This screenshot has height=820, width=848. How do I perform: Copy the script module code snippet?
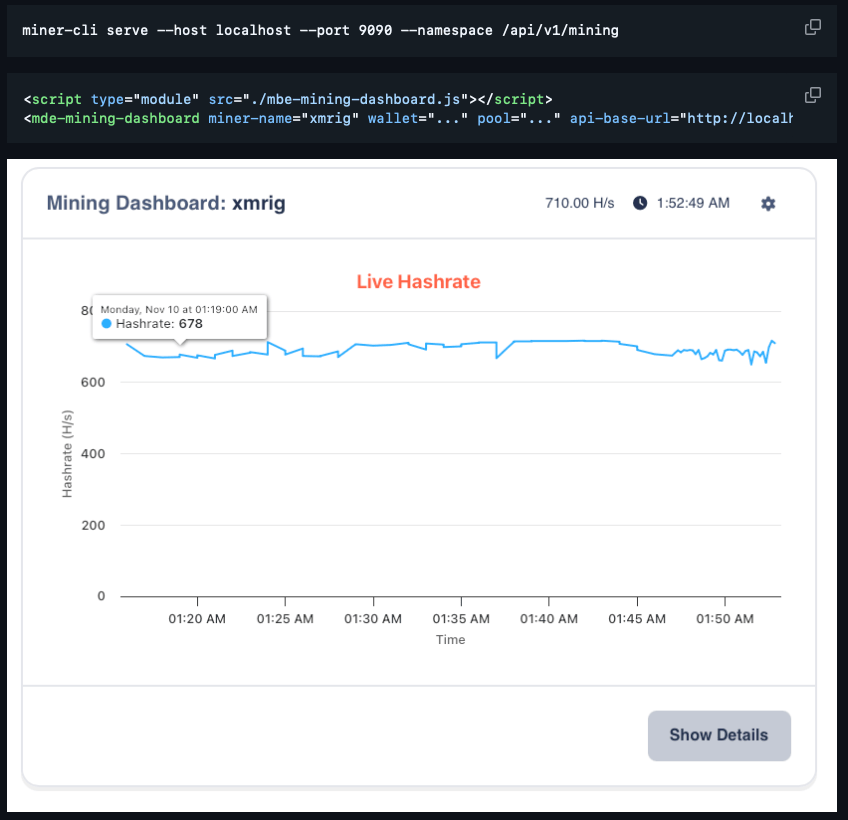coord(813,95)
